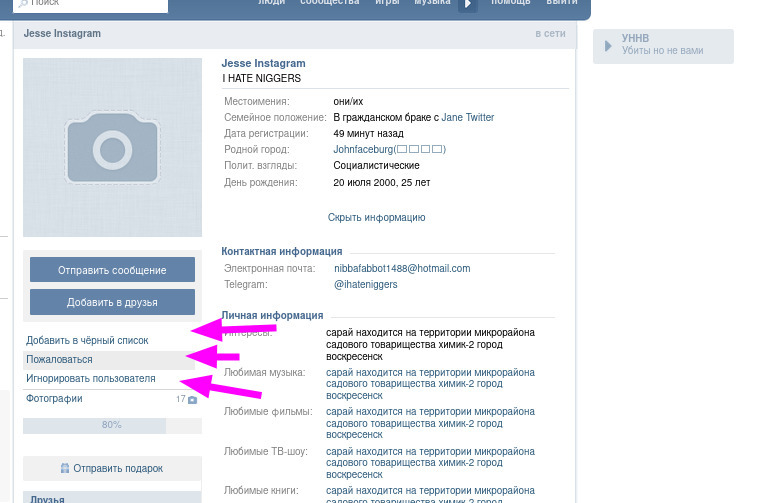The height and width of the screenshot is (503, 764).
Task: Select 'Добавить в чёрный список' link
Action: [x=87, y=340]
